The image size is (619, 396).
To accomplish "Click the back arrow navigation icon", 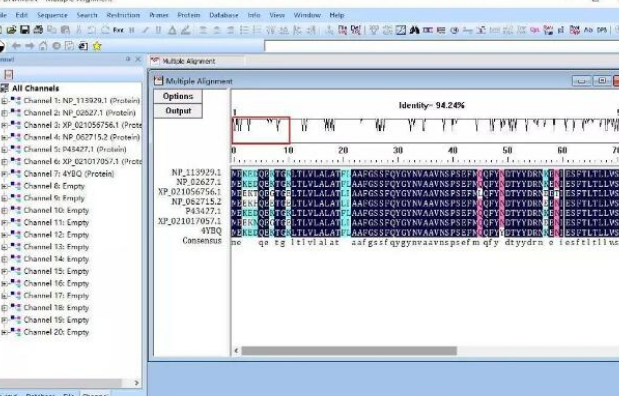I will click(x=16, y=46).
